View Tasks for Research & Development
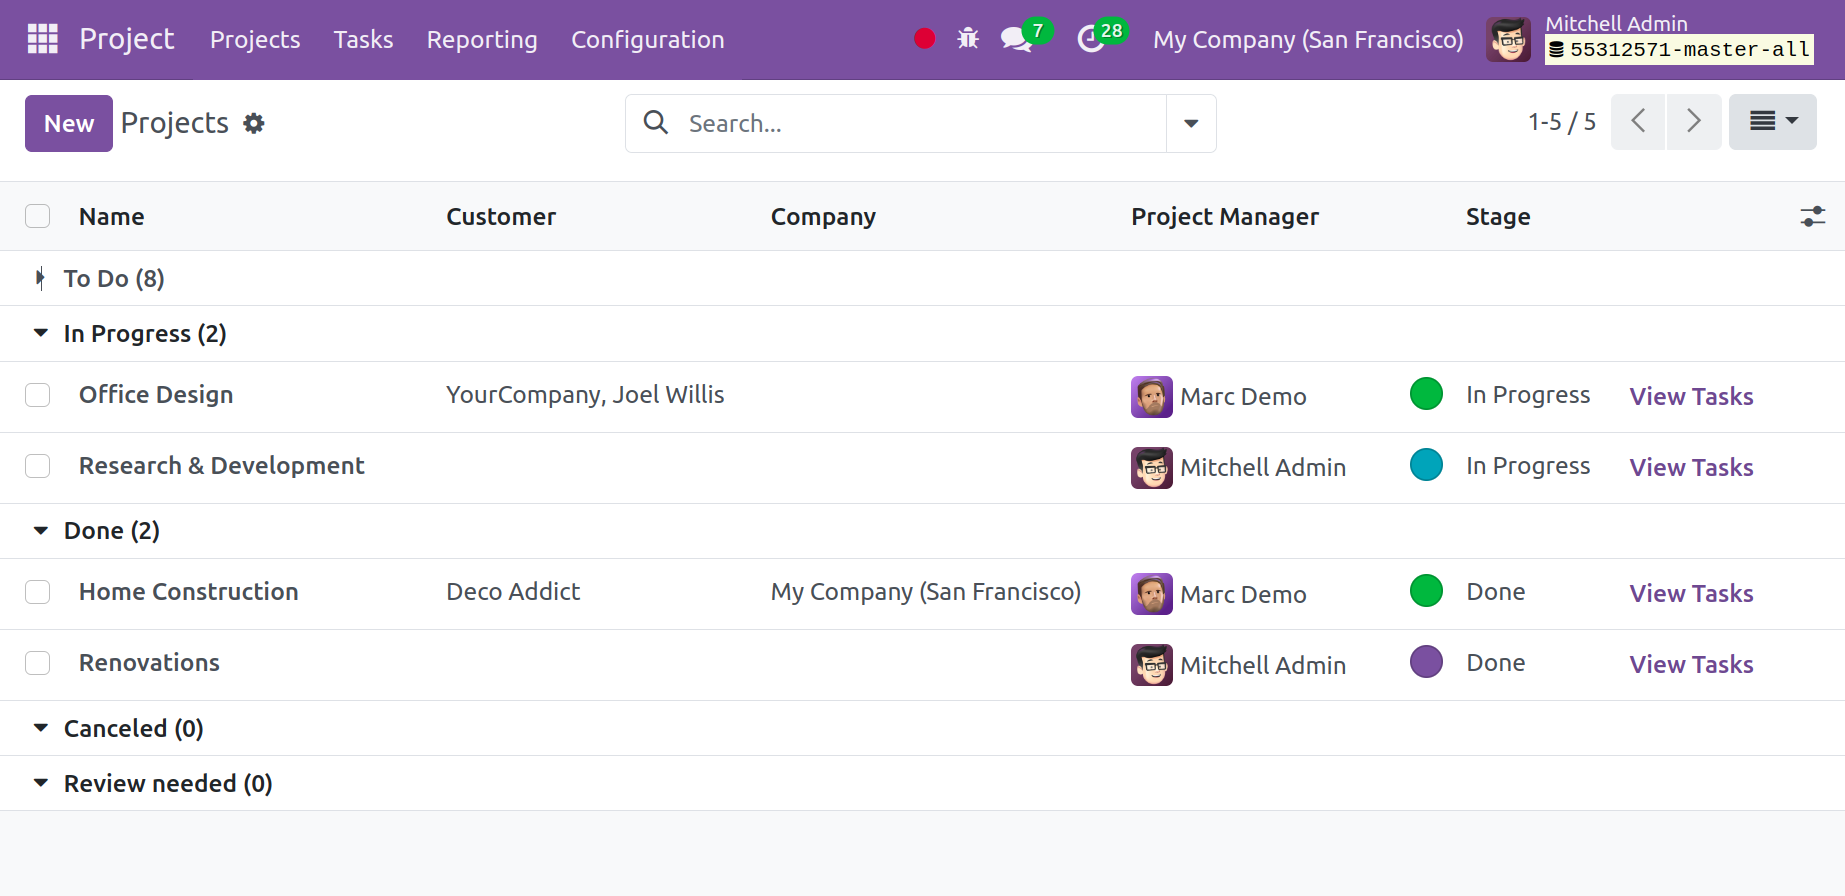Screen dimensions: 1845x896 click(x=1691, y=468)
